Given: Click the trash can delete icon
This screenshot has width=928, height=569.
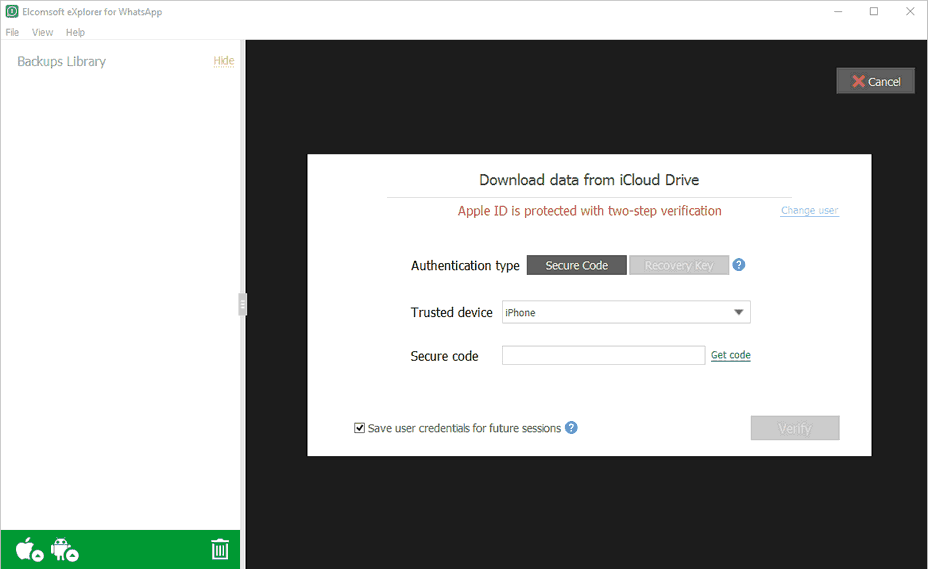Looking at the screenshot, I should (x=220, y=549).
